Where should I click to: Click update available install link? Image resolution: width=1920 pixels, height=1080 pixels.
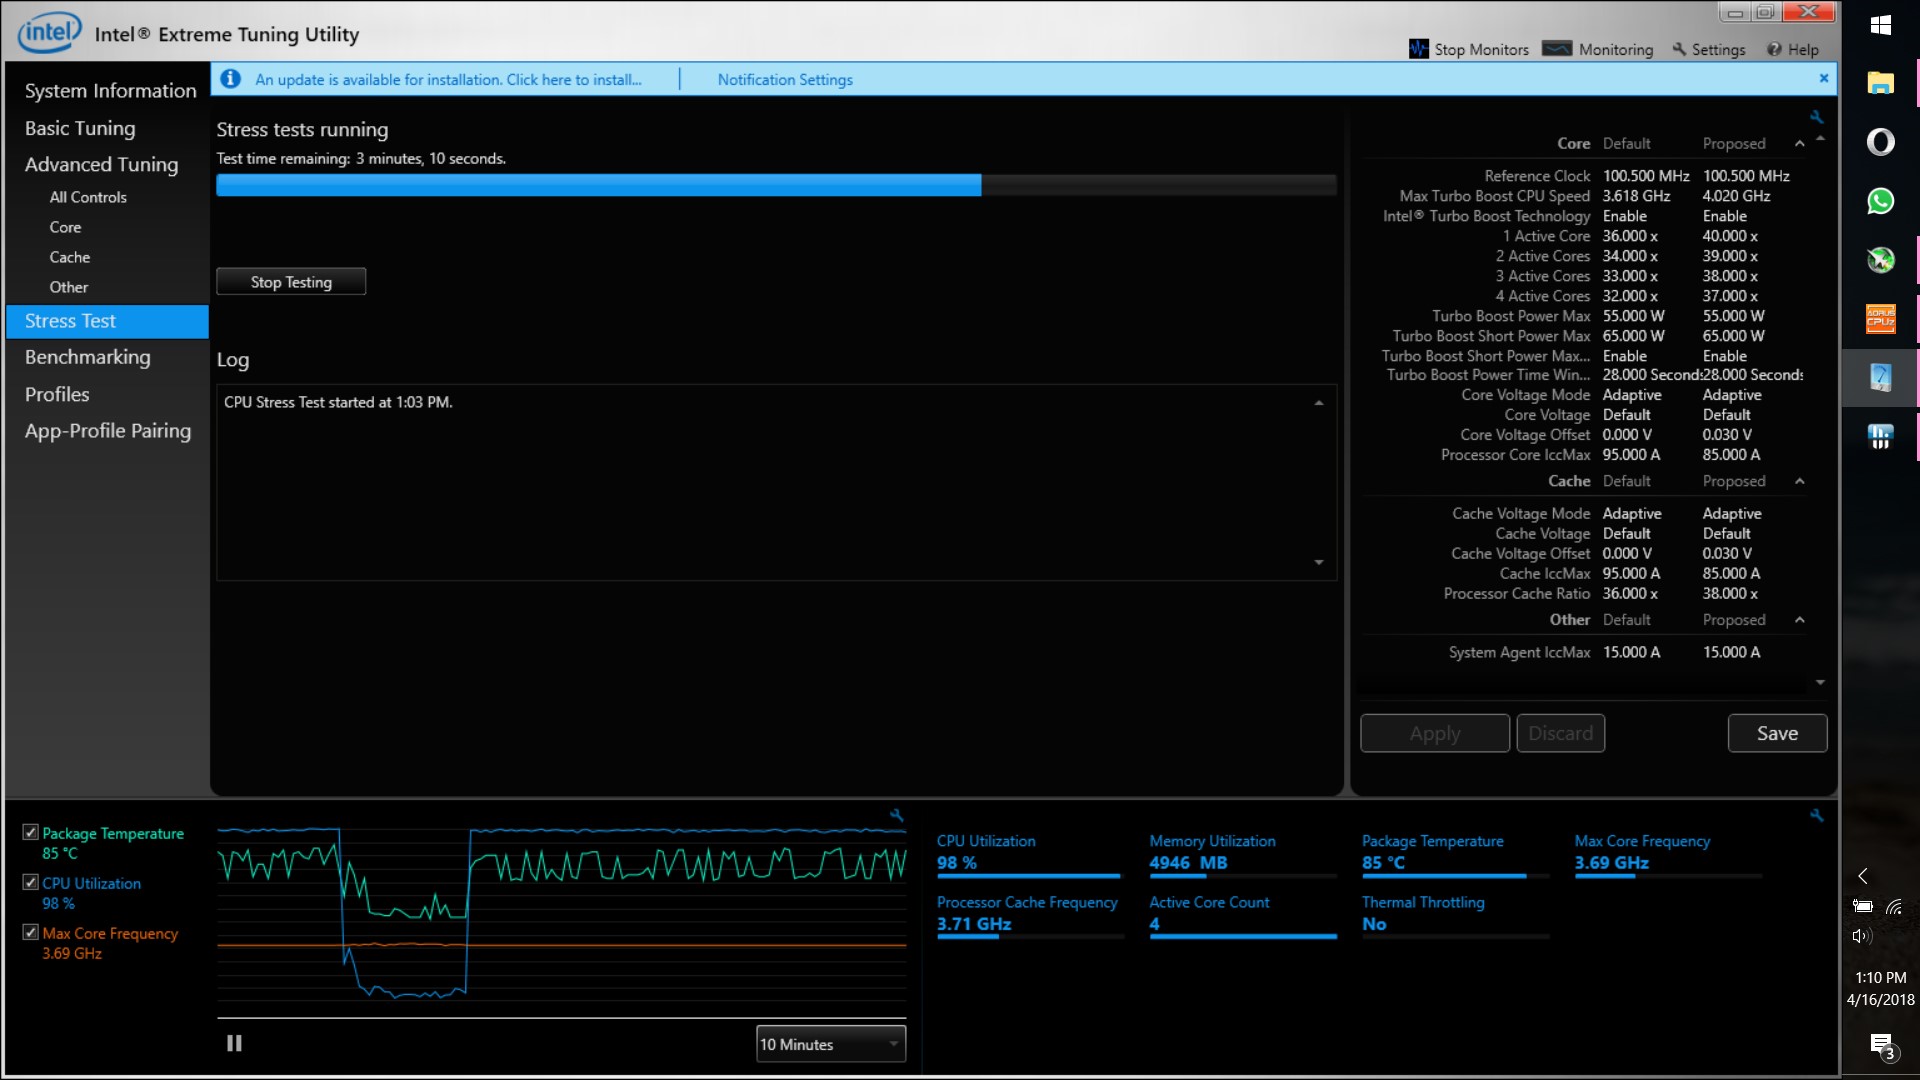pos(448,79)
